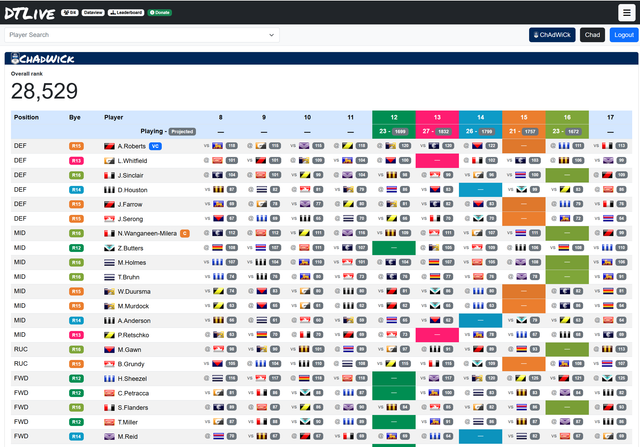Viewport: 640px width, 447px height.
Task: Click the R12 bye badge for Z.Butters
Action: [x=76, y=247]
